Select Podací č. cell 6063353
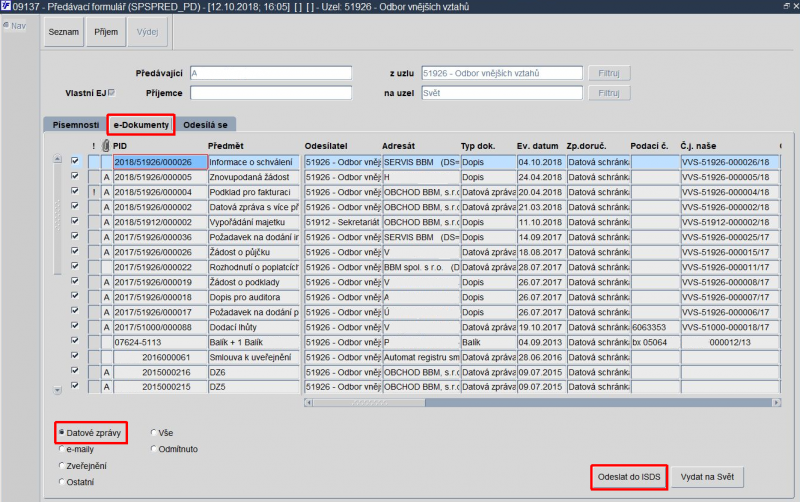Viewport: 800px width, 502px height. click(x=655, y=327)
